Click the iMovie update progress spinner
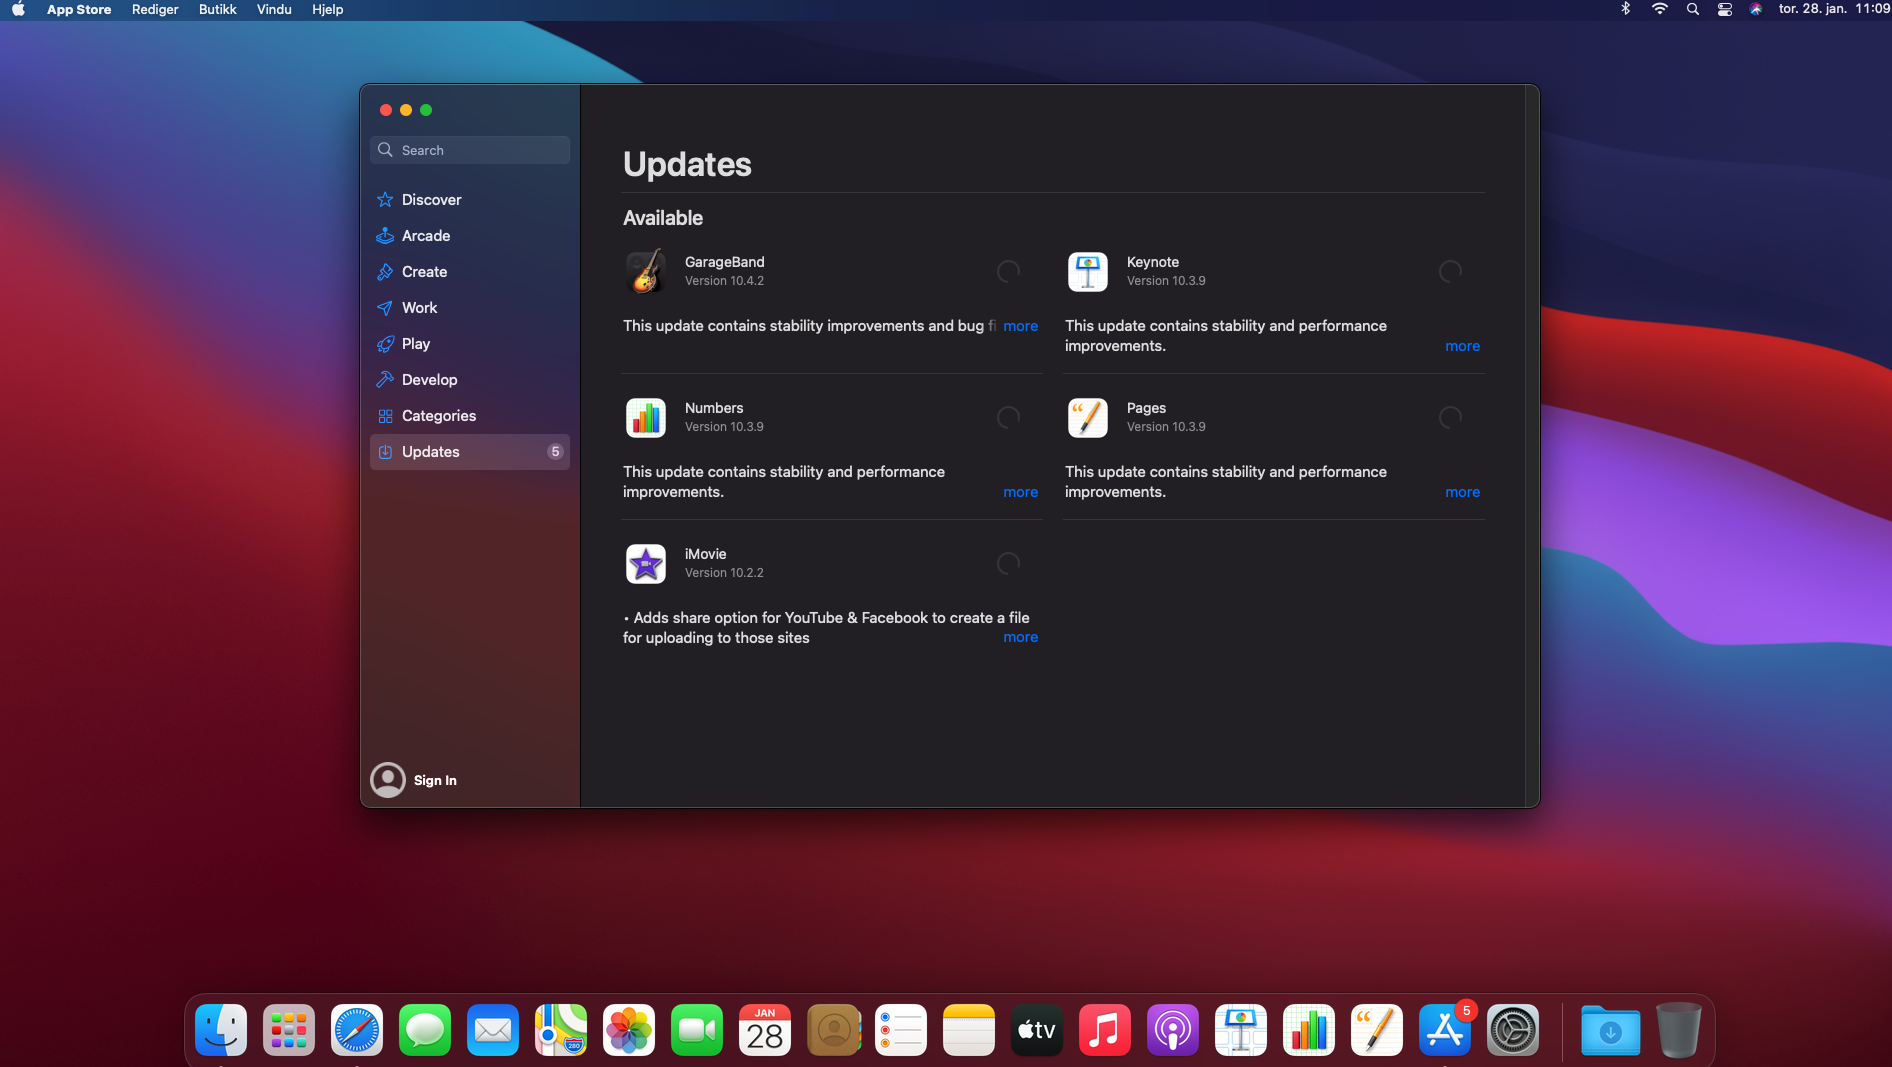 (1008, 563)
